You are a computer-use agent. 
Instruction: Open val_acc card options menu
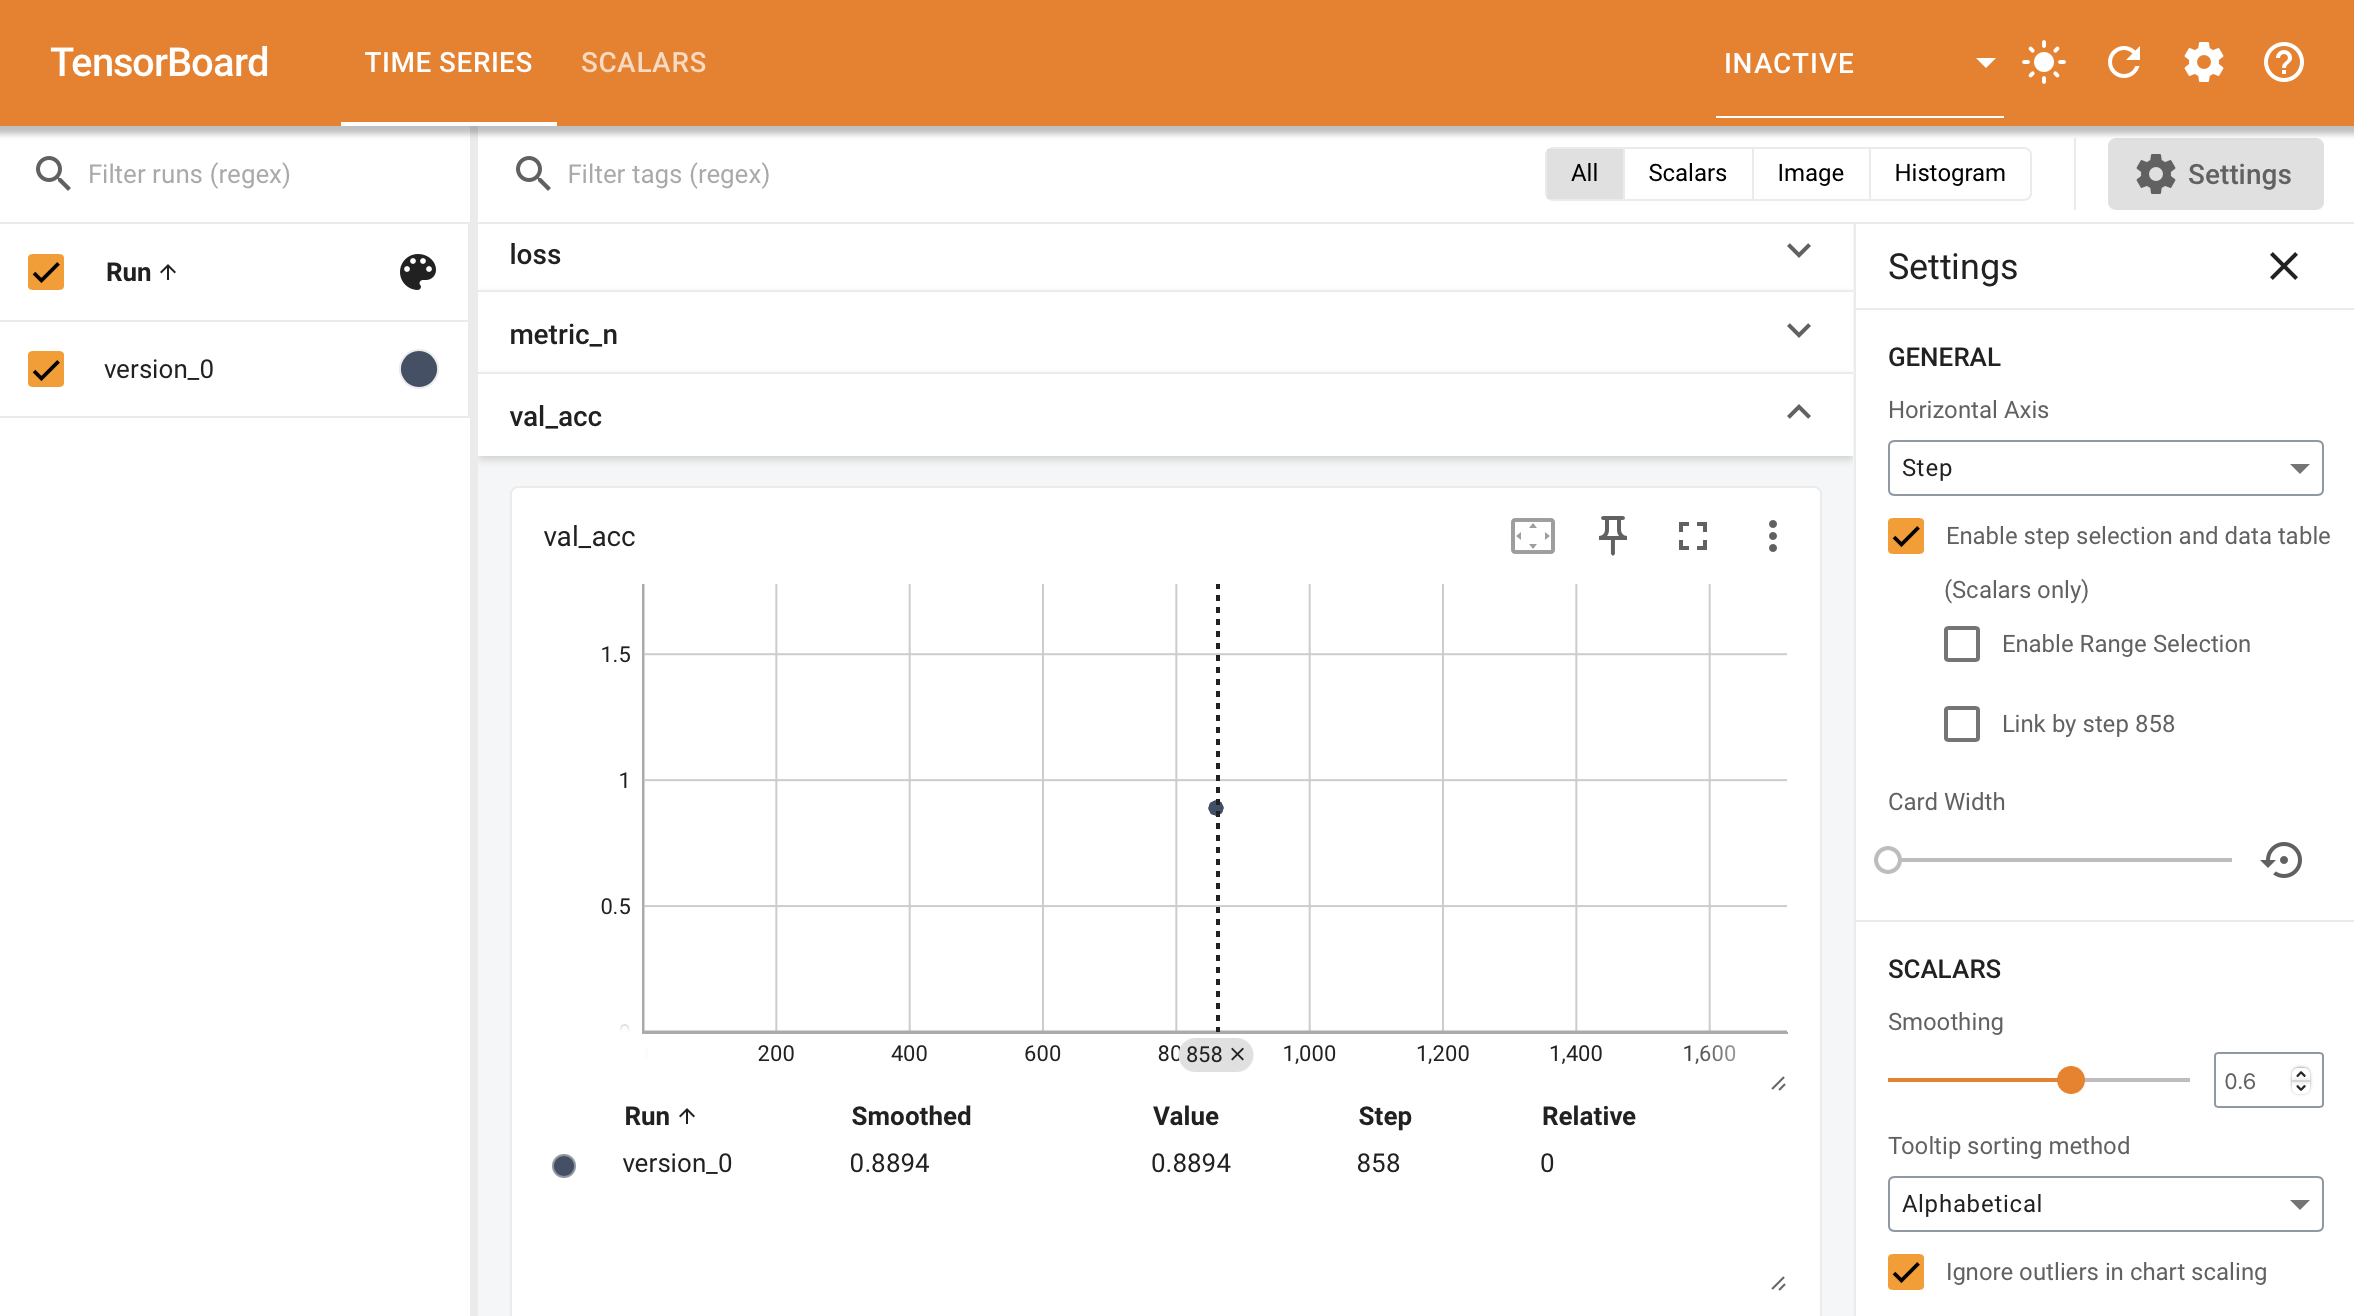pyautogui.click(x=1773, y=536)
